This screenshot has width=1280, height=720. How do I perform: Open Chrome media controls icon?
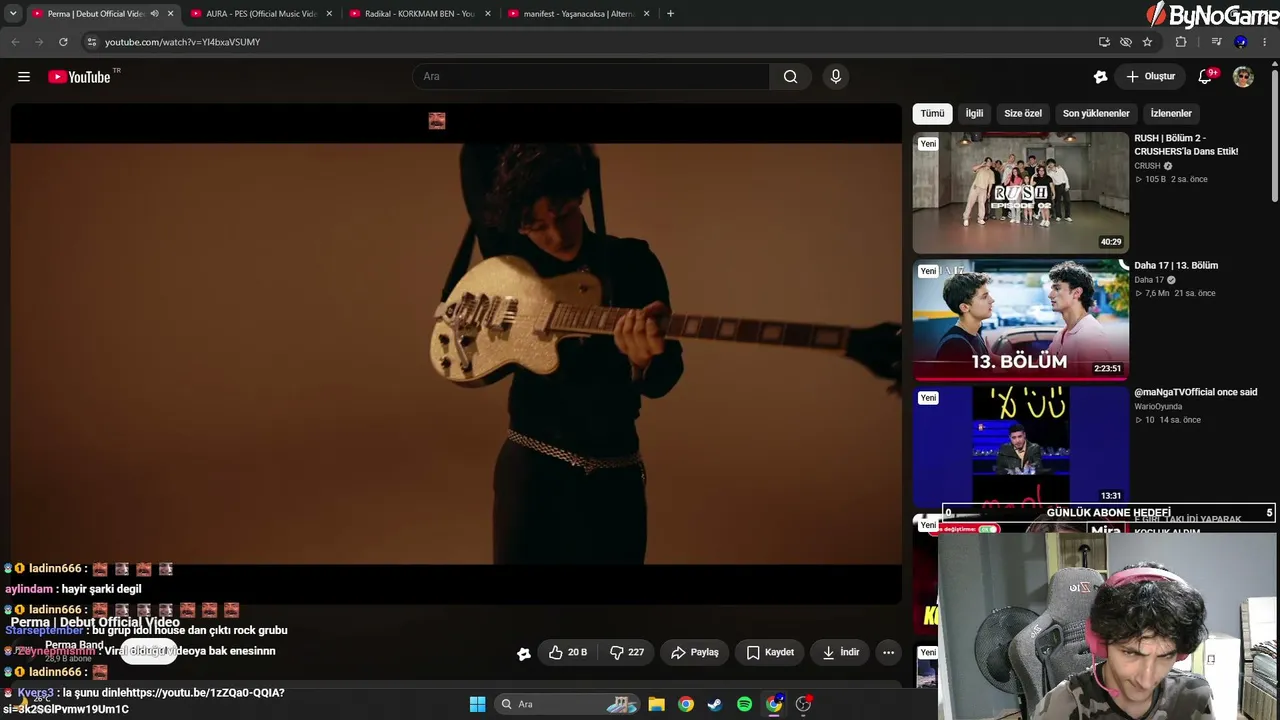tap(1216, 42)
